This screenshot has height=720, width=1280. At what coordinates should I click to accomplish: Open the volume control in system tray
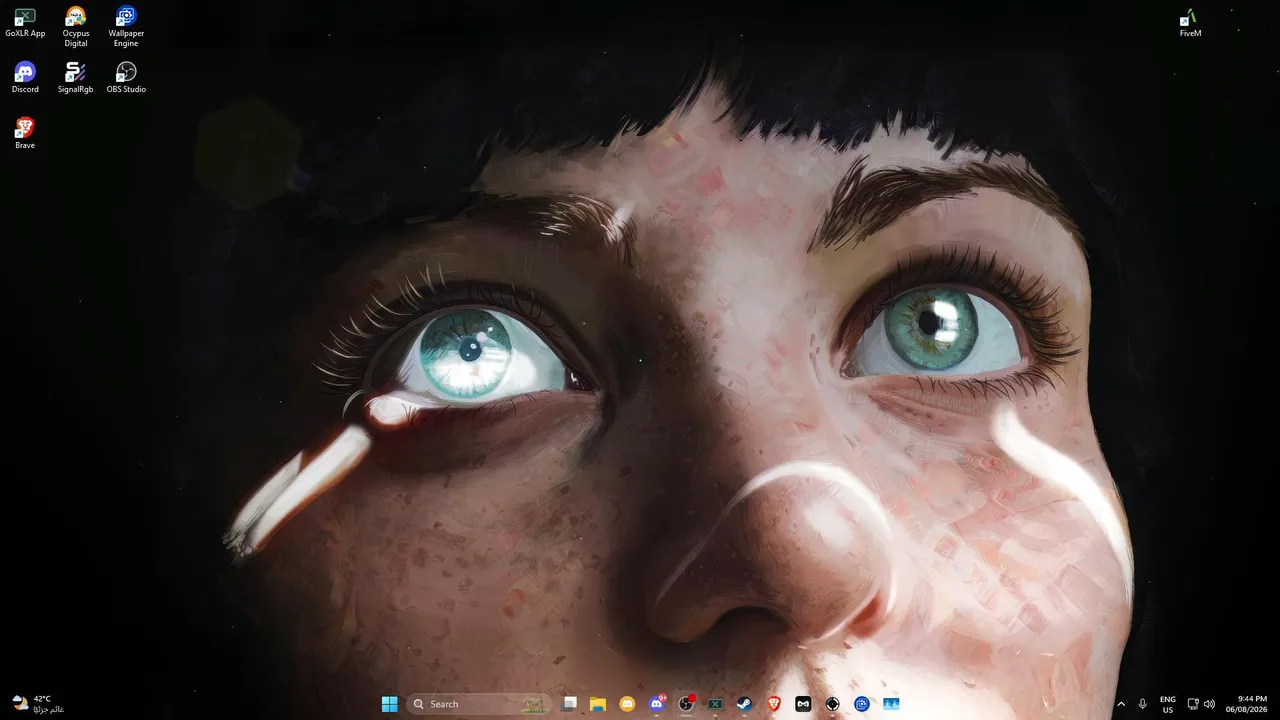pyautogui.click(x=1210, y=704)
